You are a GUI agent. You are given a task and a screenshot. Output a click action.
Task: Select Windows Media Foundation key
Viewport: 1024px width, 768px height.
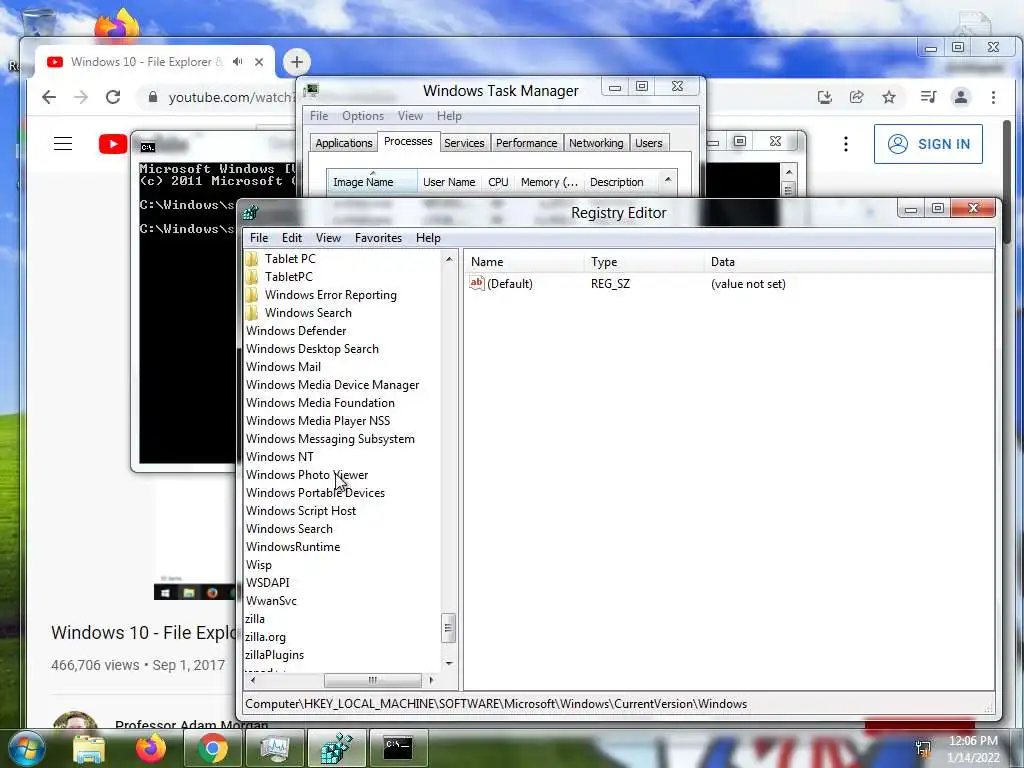click(320, 403)
